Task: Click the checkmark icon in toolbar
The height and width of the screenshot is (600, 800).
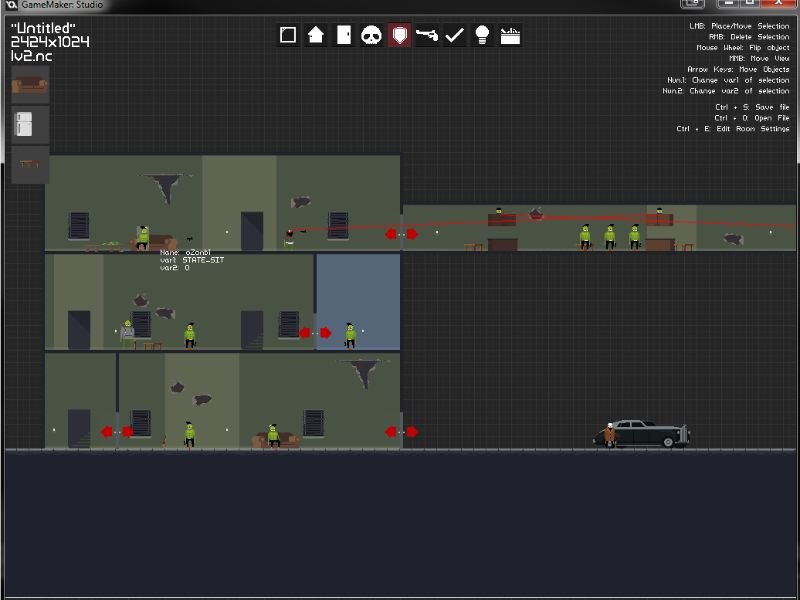Action: (455, 35)
